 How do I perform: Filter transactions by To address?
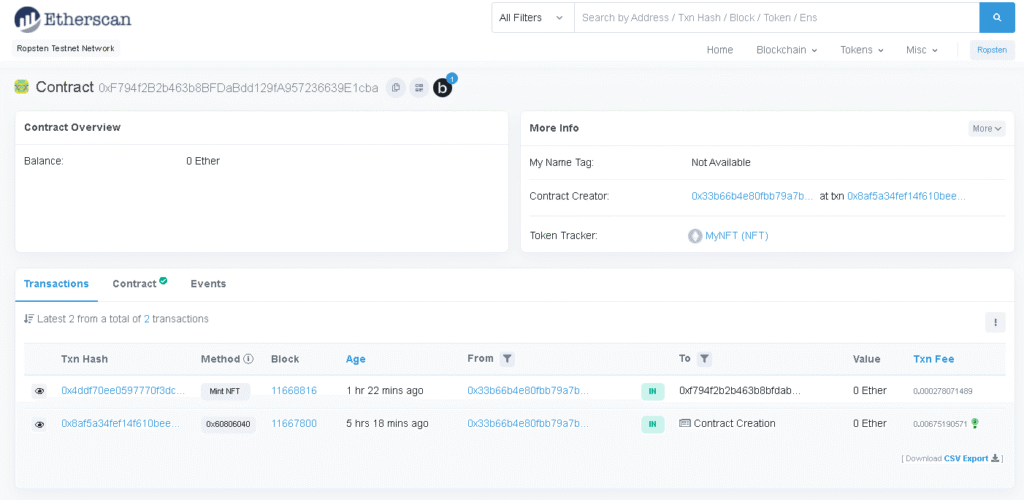pos(704,358)
